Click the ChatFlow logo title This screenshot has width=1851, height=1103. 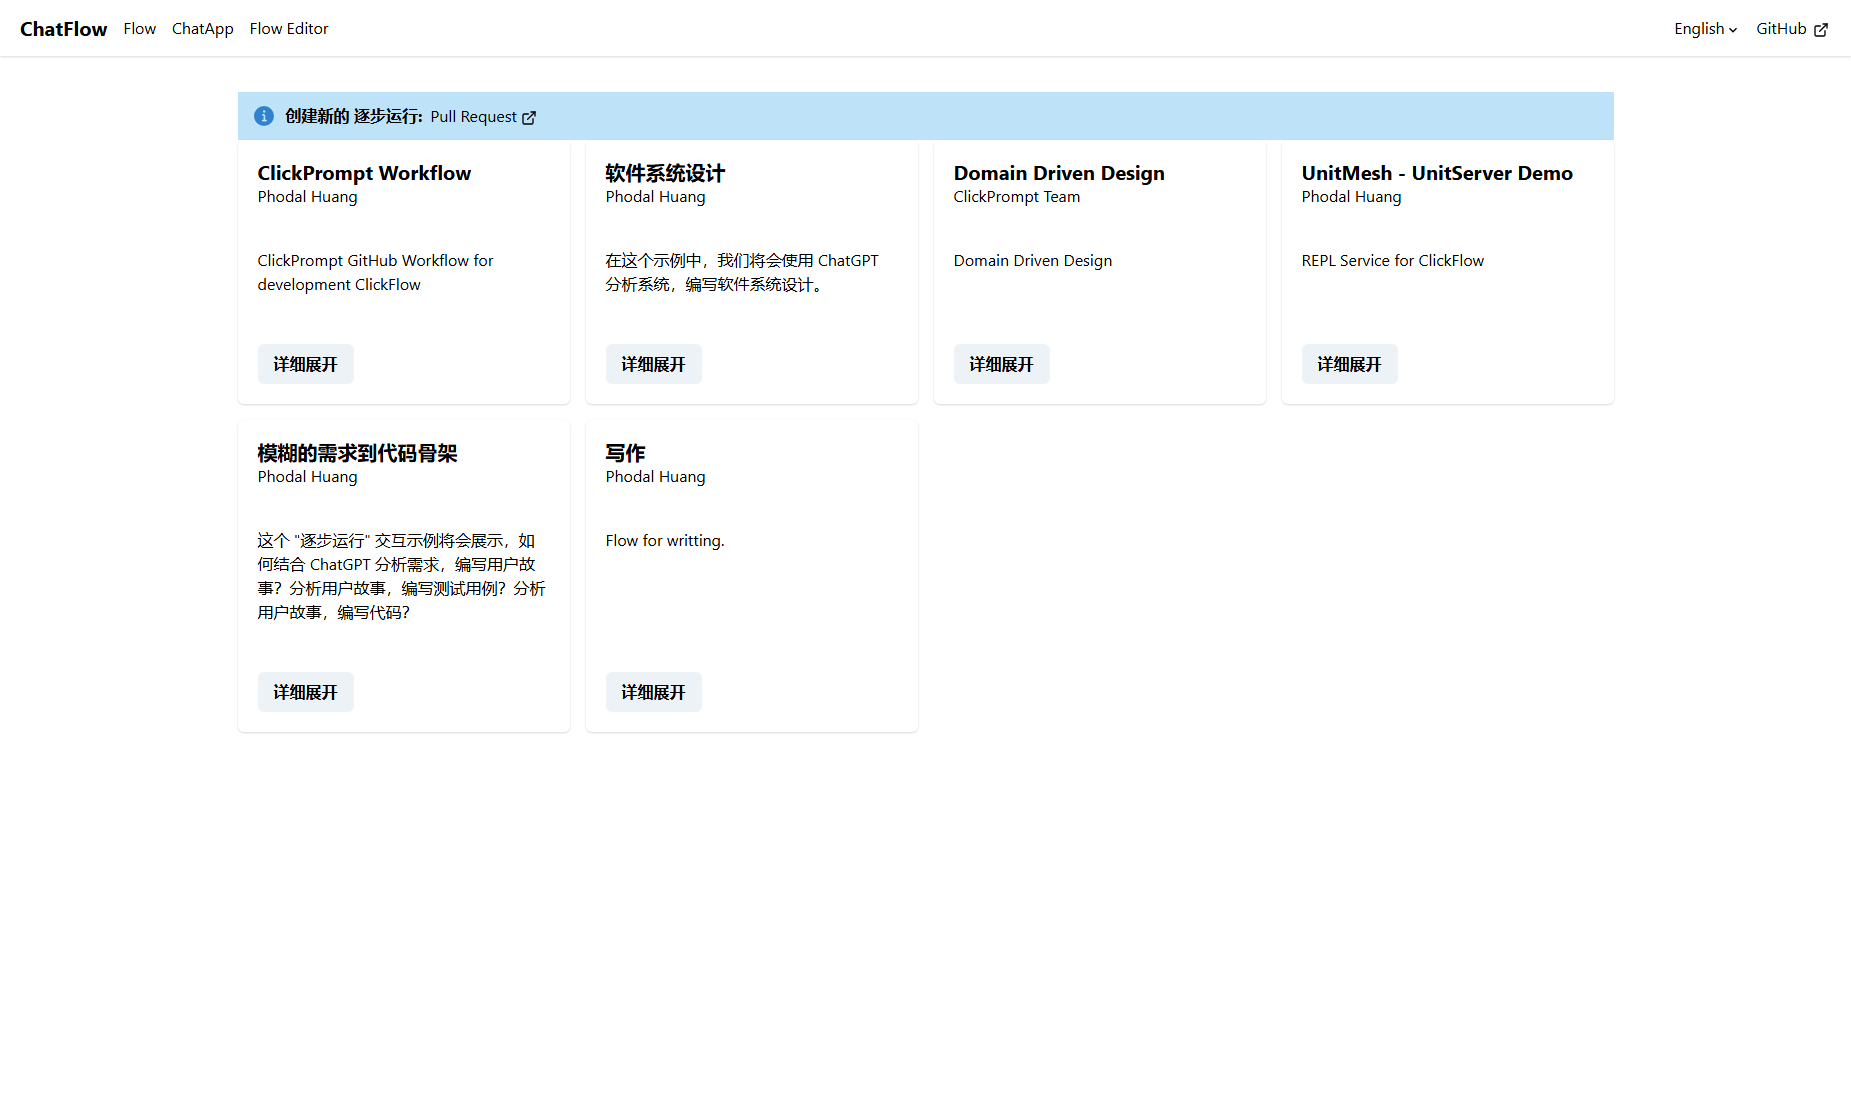coord(64,29)
